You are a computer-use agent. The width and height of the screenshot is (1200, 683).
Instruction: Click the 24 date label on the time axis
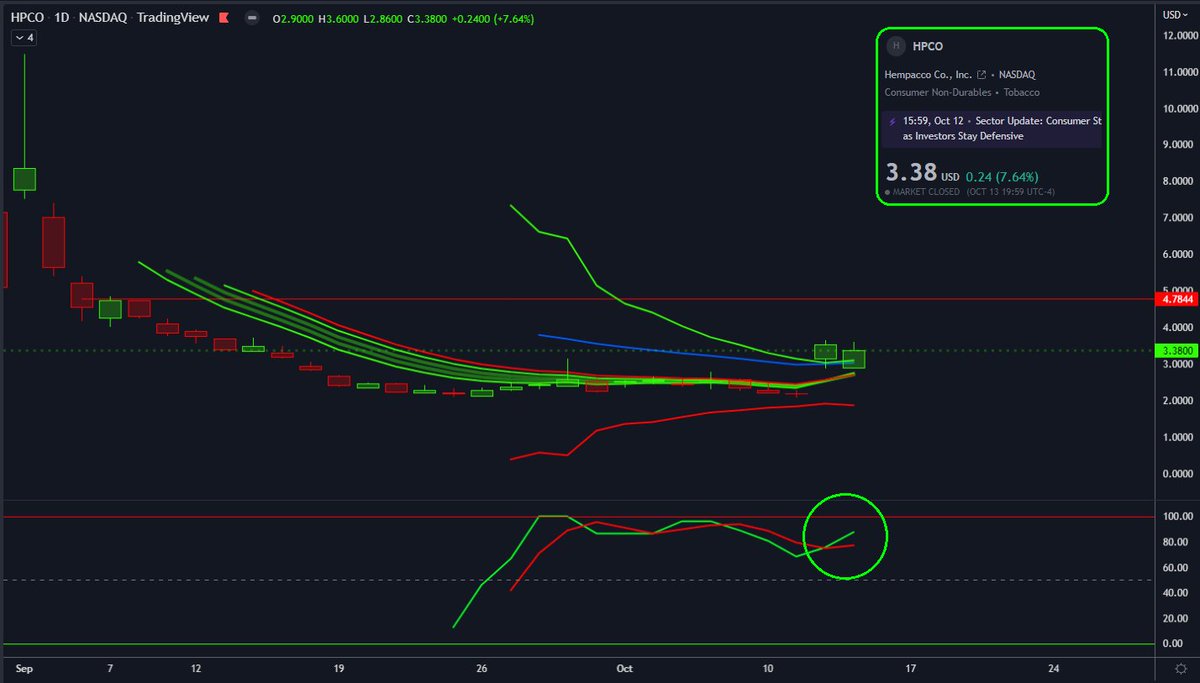pyautogui.click(x=1053, y=667)
